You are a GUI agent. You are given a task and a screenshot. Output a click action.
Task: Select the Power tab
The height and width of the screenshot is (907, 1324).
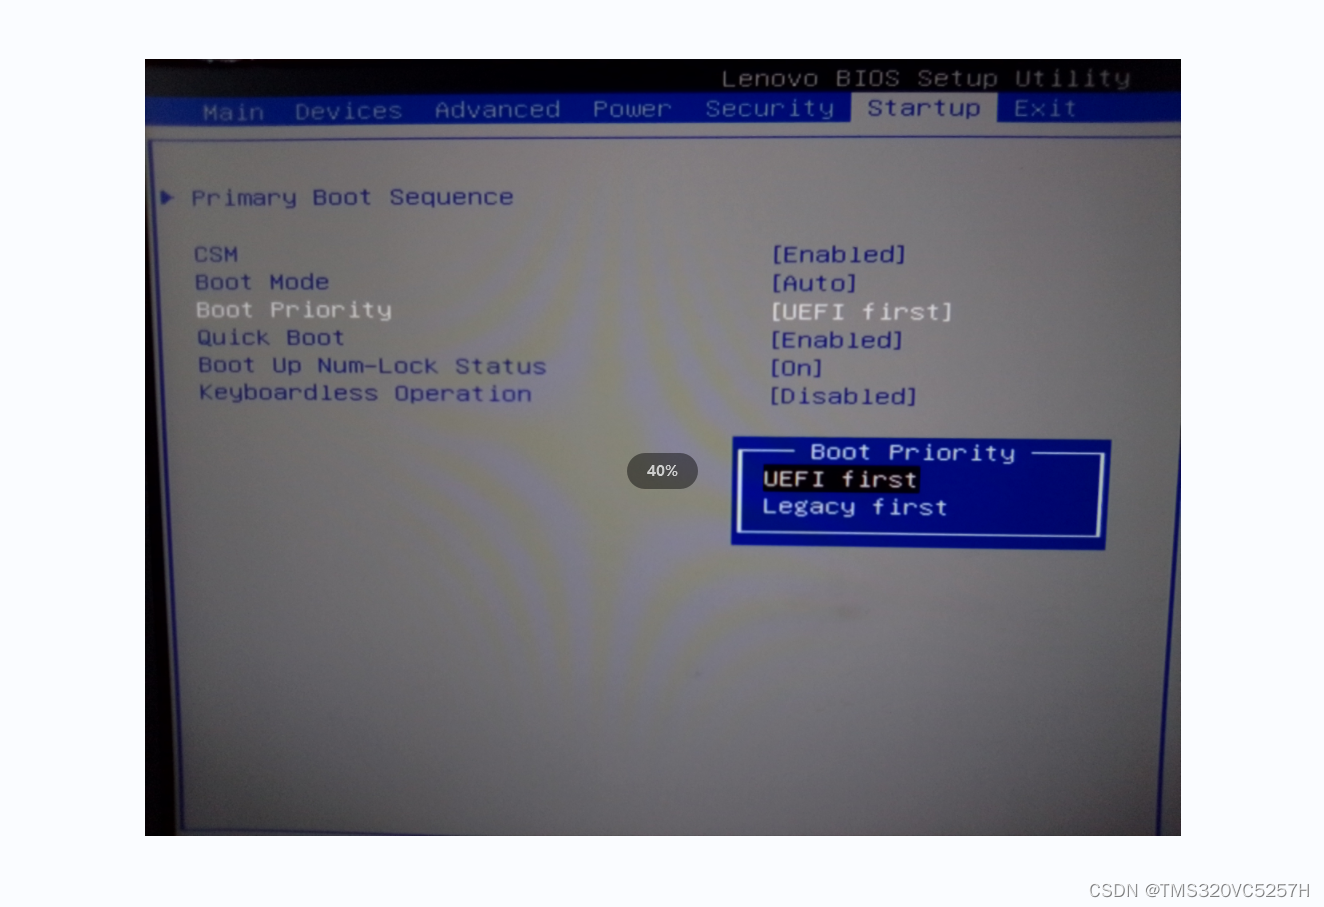point(631,108)
